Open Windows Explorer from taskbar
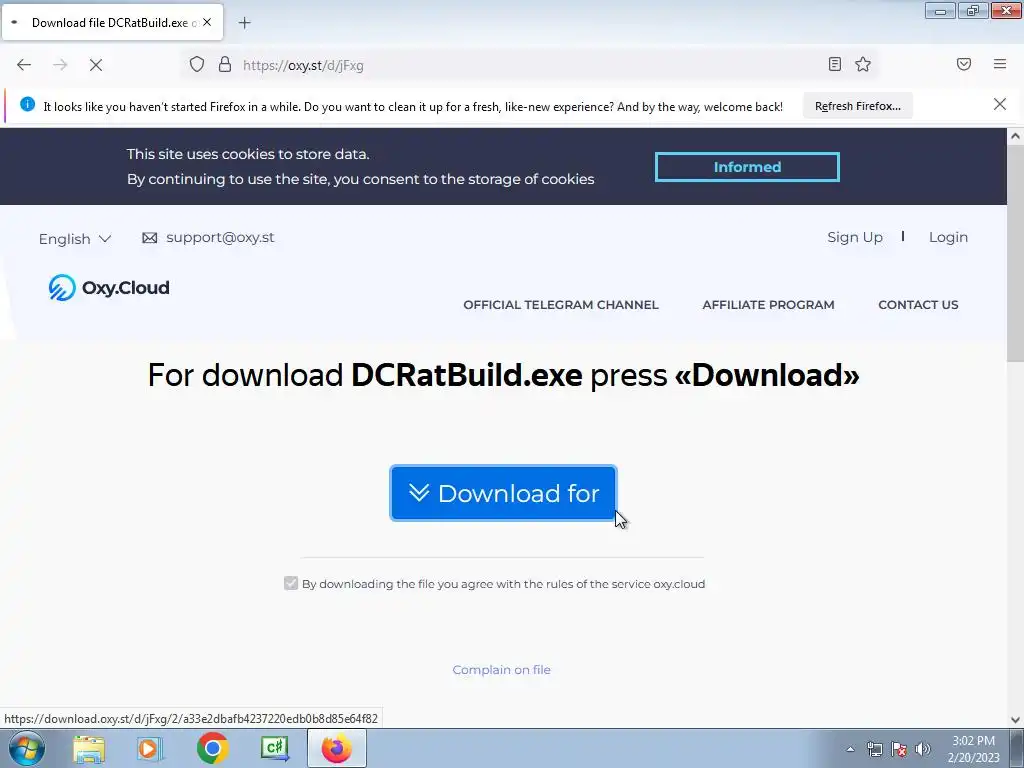The image size is (1024, 768). tap(89, 749)
